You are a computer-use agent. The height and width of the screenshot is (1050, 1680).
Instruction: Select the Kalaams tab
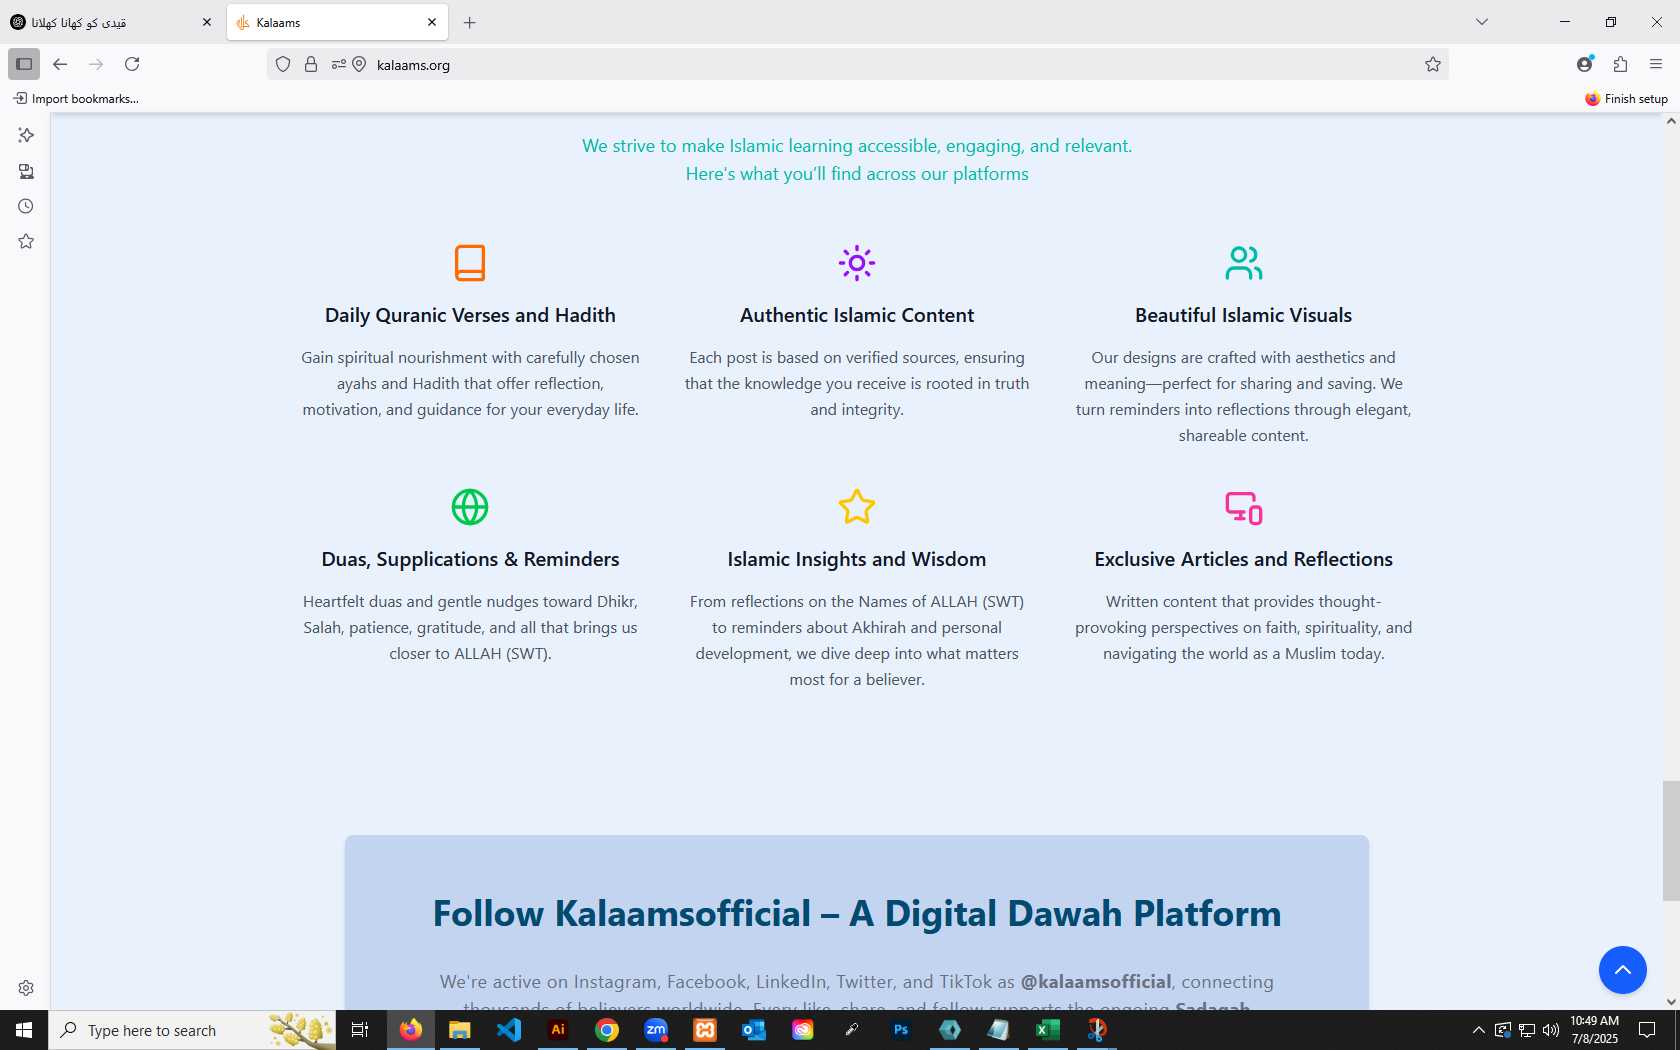[x=335, y=22]
